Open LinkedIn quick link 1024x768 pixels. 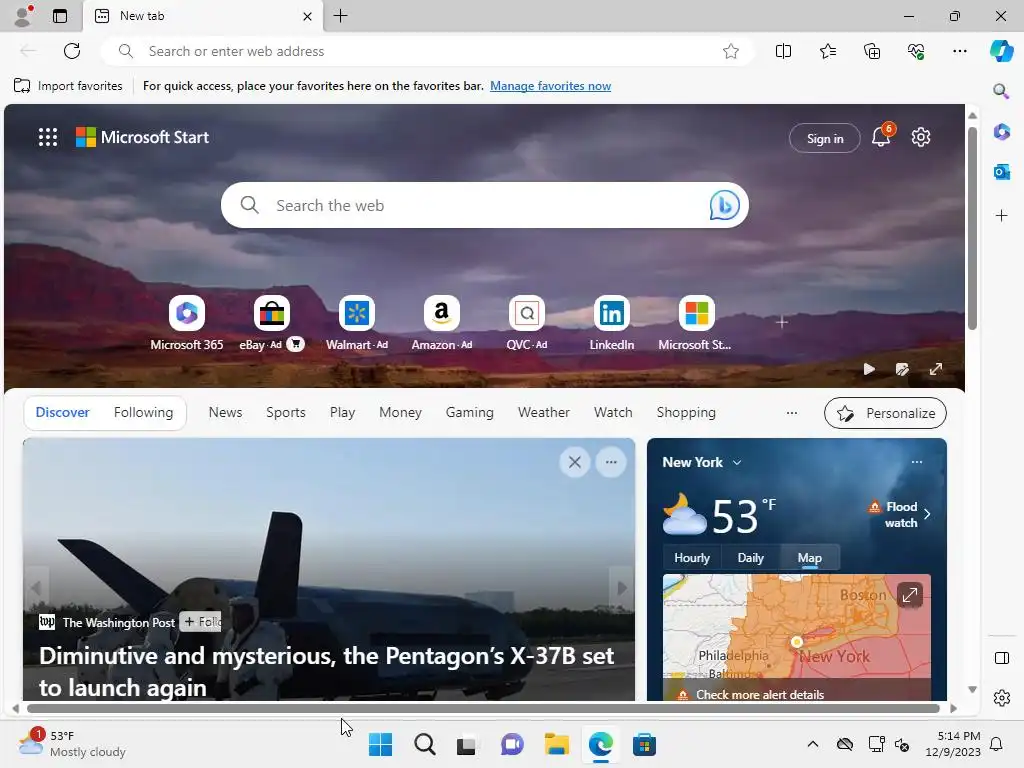[x=611, y=323]
